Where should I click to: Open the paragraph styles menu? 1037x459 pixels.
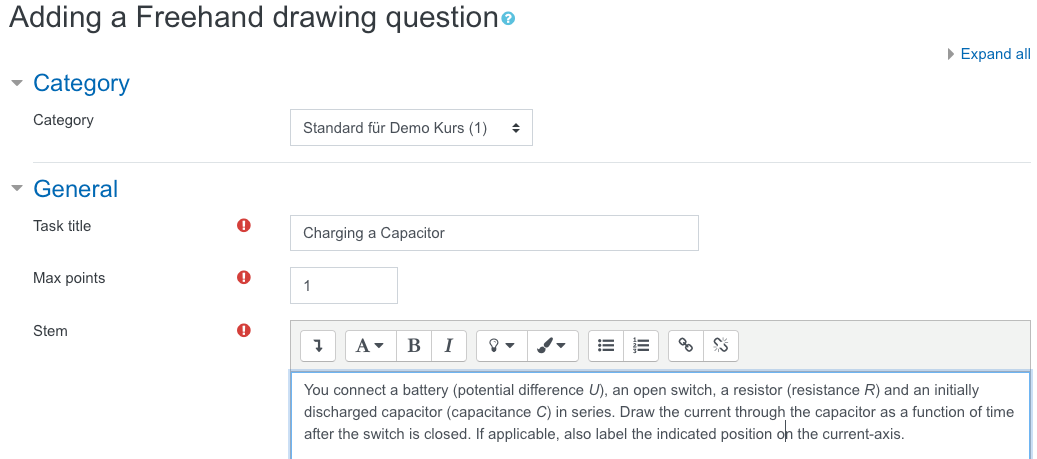(370, 346)
